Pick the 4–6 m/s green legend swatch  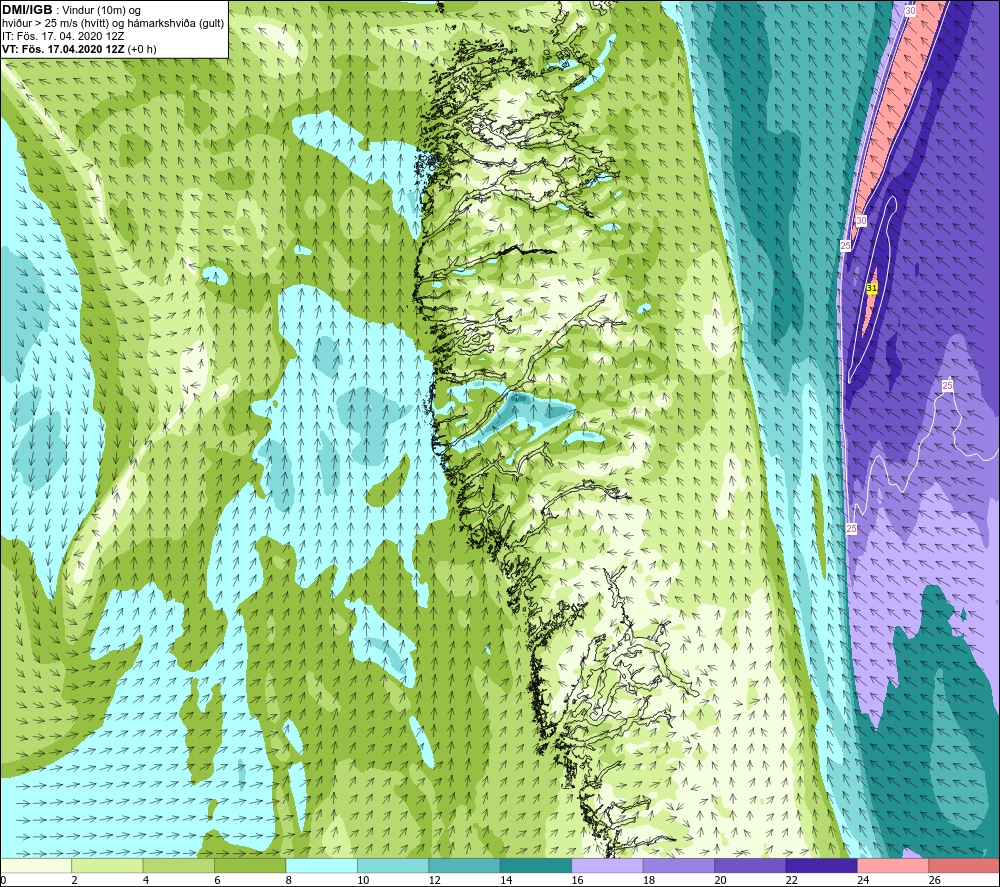pos(179,865)
